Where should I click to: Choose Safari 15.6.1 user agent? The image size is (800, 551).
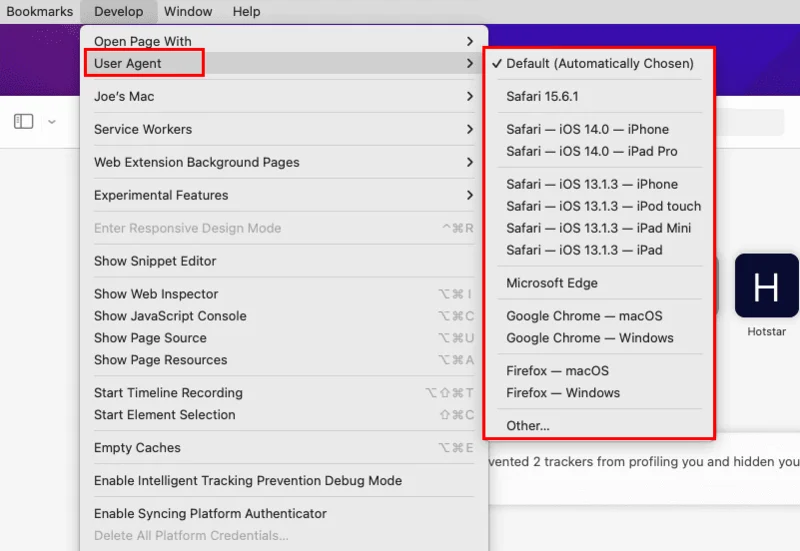542,96
